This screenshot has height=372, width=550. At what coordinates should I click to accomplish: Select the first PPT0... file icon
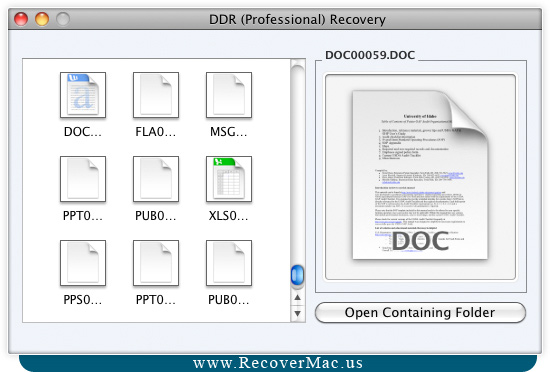[x=83, y=179]
